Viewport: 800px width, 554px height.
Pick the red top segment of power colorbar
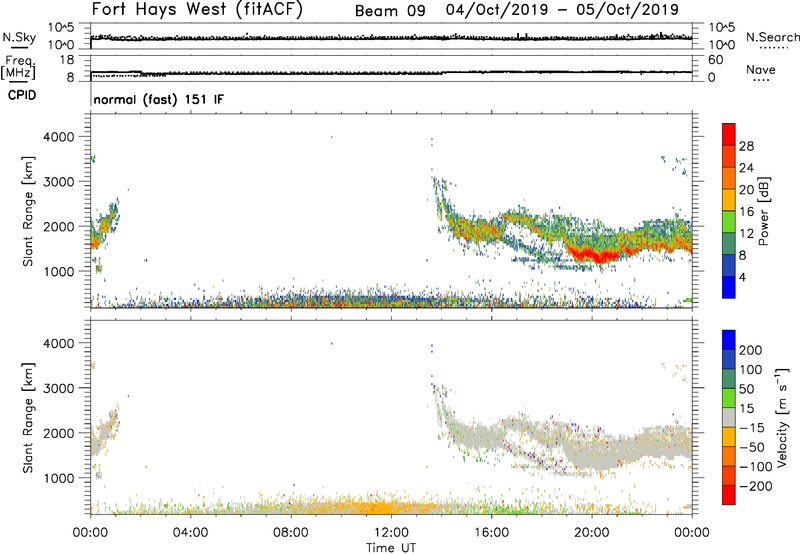coord(729,134)
